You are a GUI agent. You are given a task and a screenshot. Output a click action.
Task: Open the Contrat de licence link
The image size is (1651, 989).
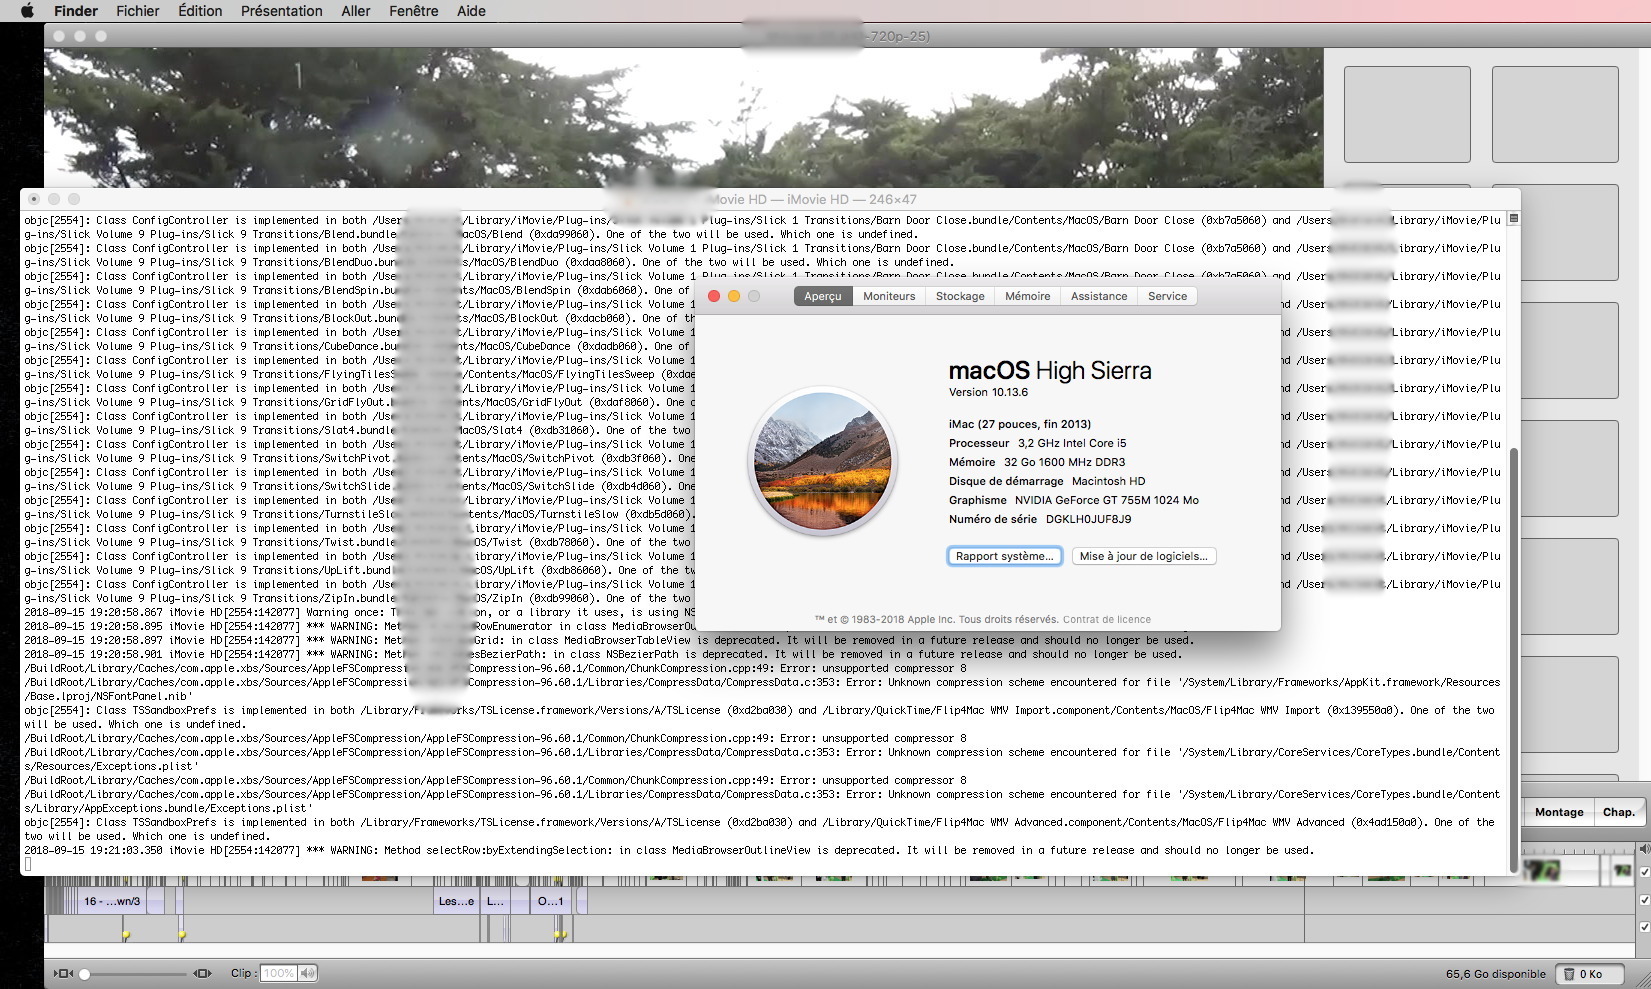(1107, 620)
